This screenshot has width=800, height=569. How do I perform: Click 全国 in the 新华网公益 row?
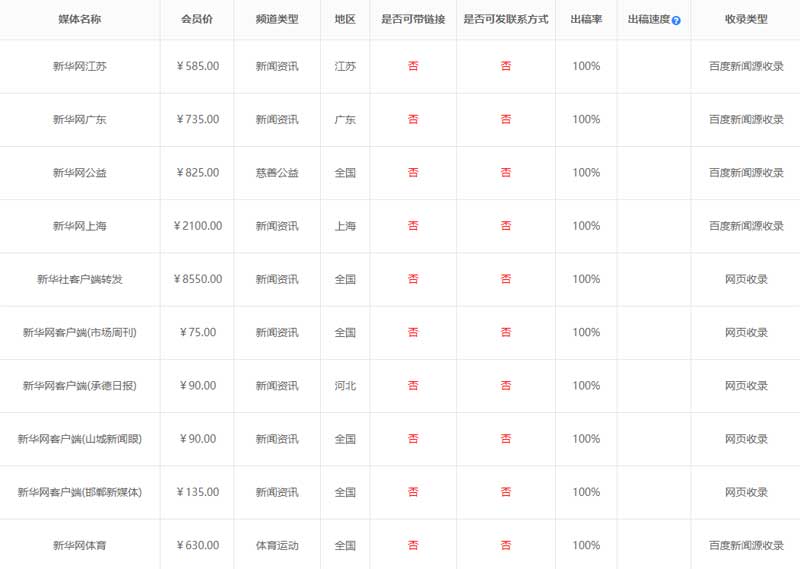[345, 173]
